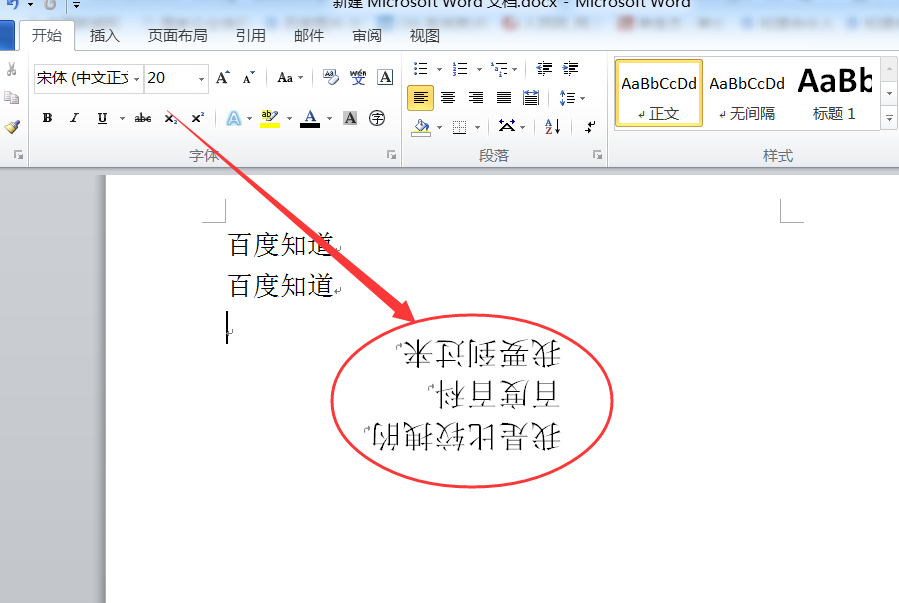Select the sort icon in paragraph group

[x=551, y=127]
